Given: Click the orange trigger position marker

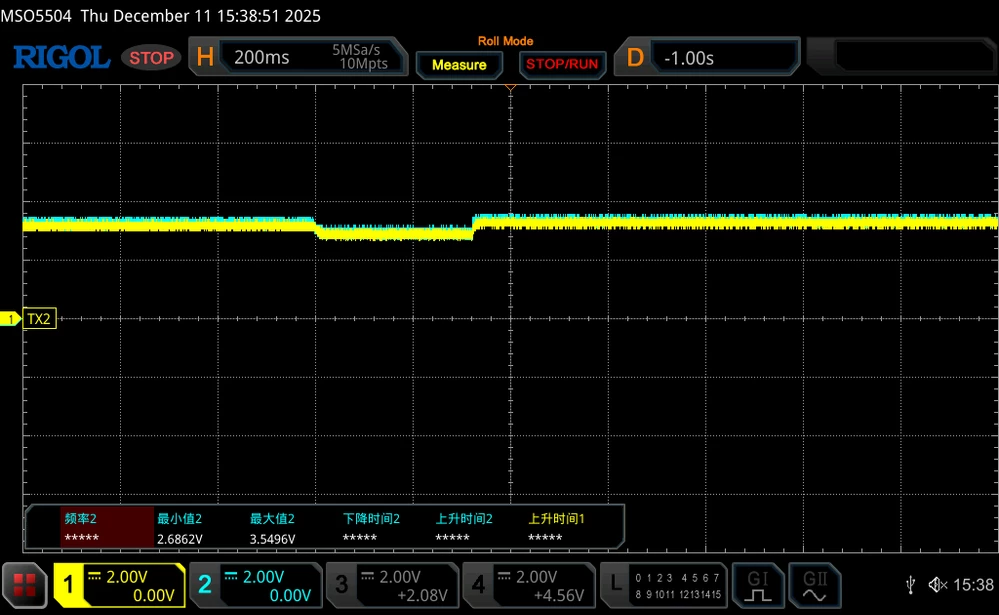Looking at the screenshot, I should (510, 89).
